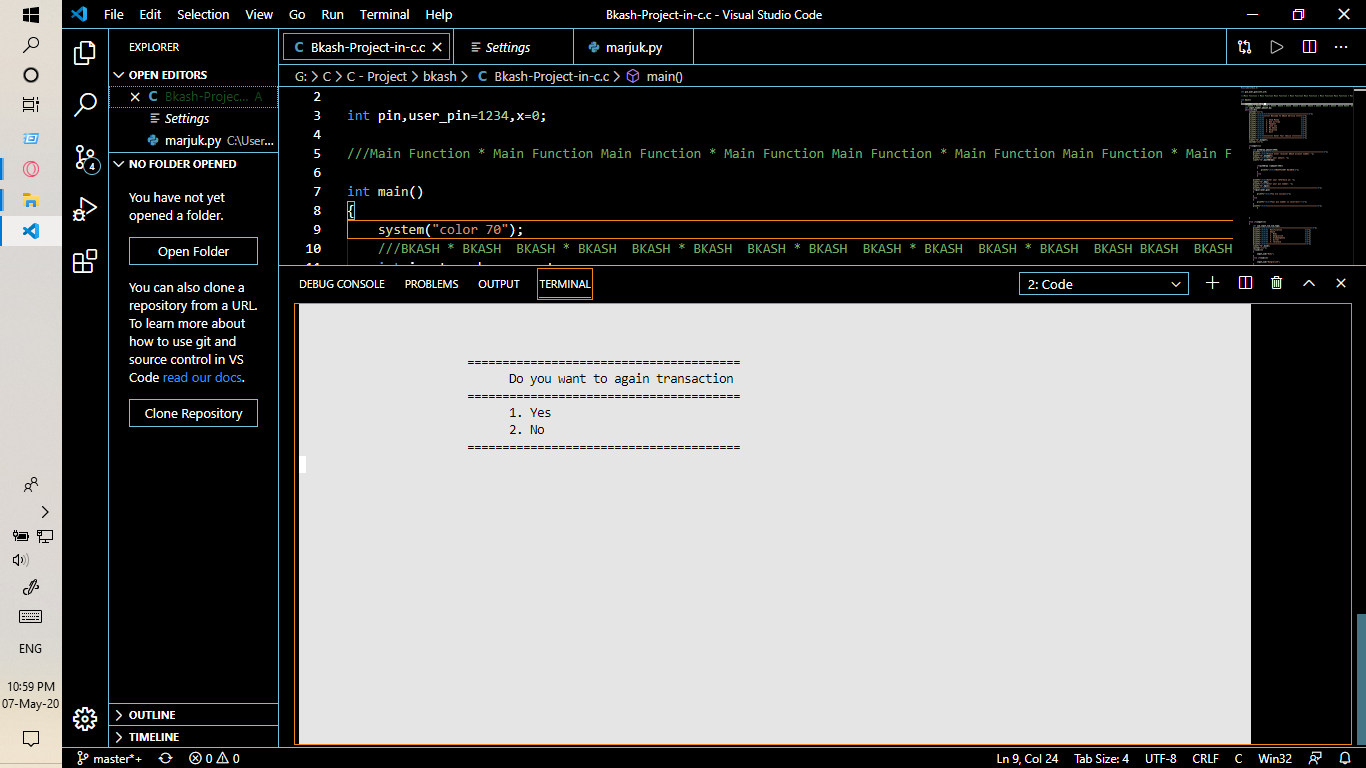Expand the OUTLINE section

pos(193,715)
